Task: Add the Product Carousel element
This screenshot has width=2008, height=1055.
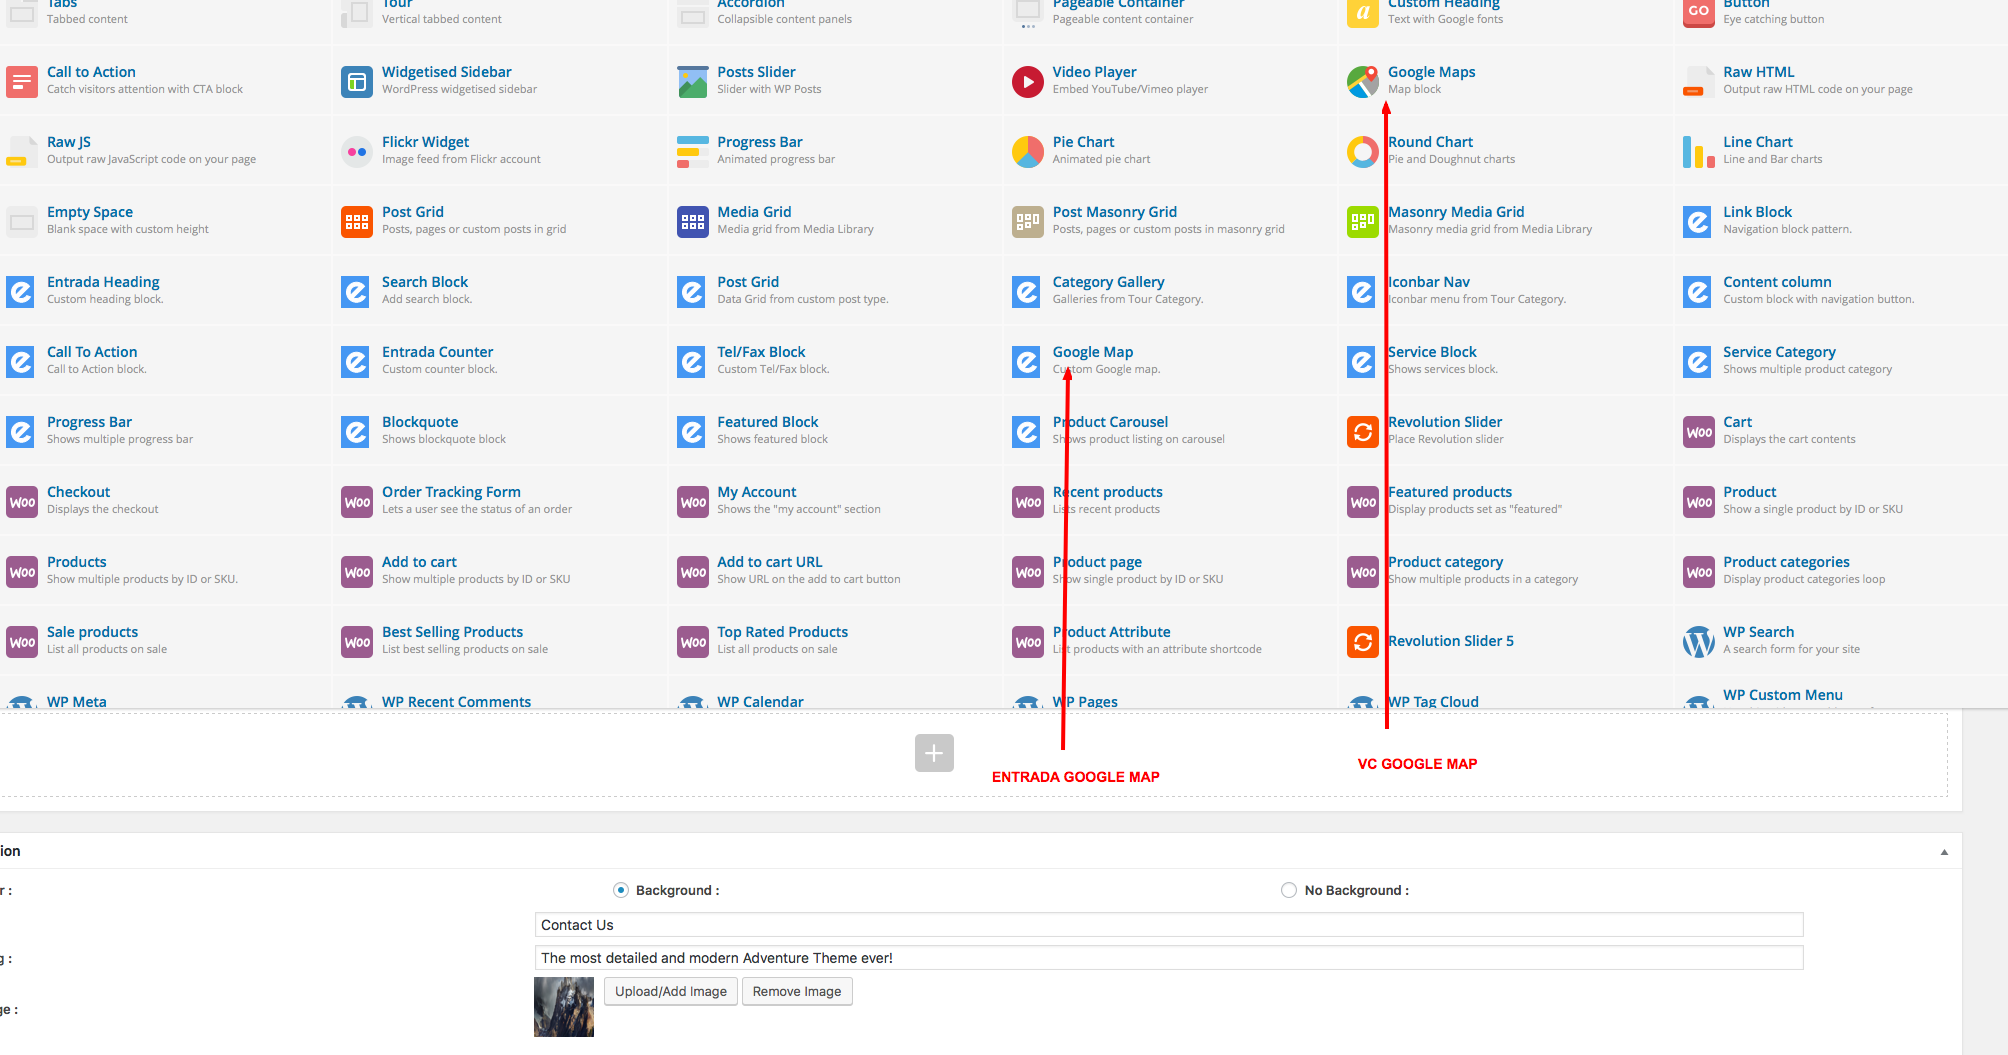Action: pos(1170,430)
